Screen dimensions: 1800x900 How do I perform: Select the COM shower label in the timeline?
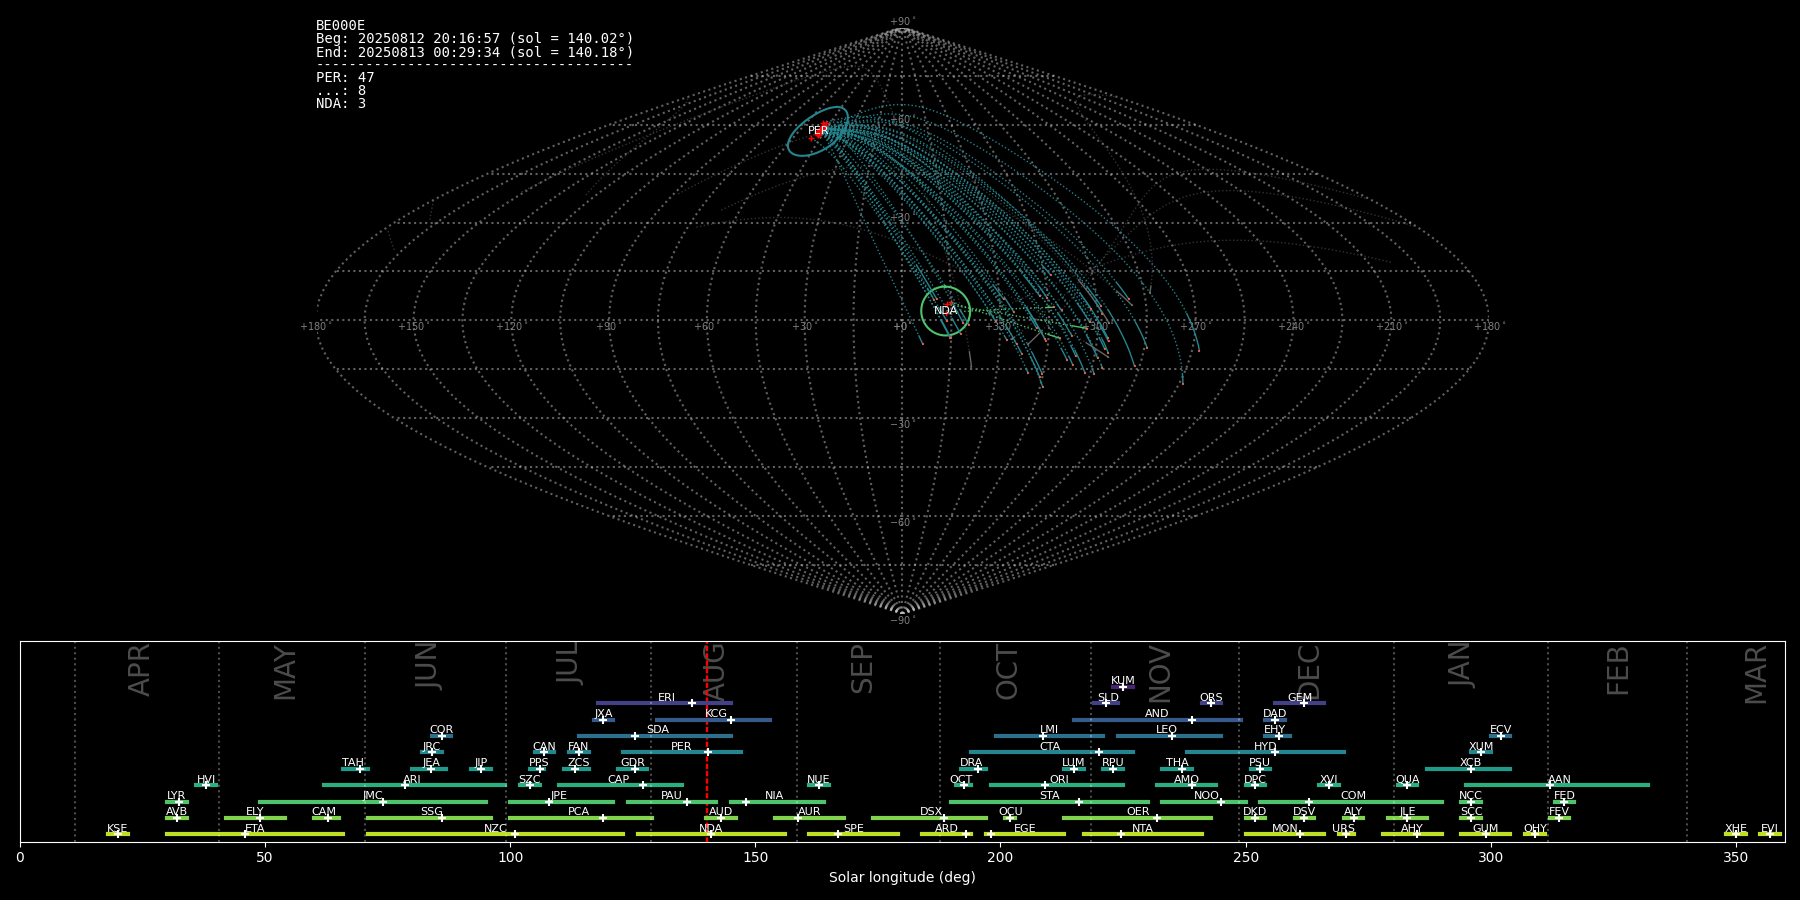click(1353, 796)
